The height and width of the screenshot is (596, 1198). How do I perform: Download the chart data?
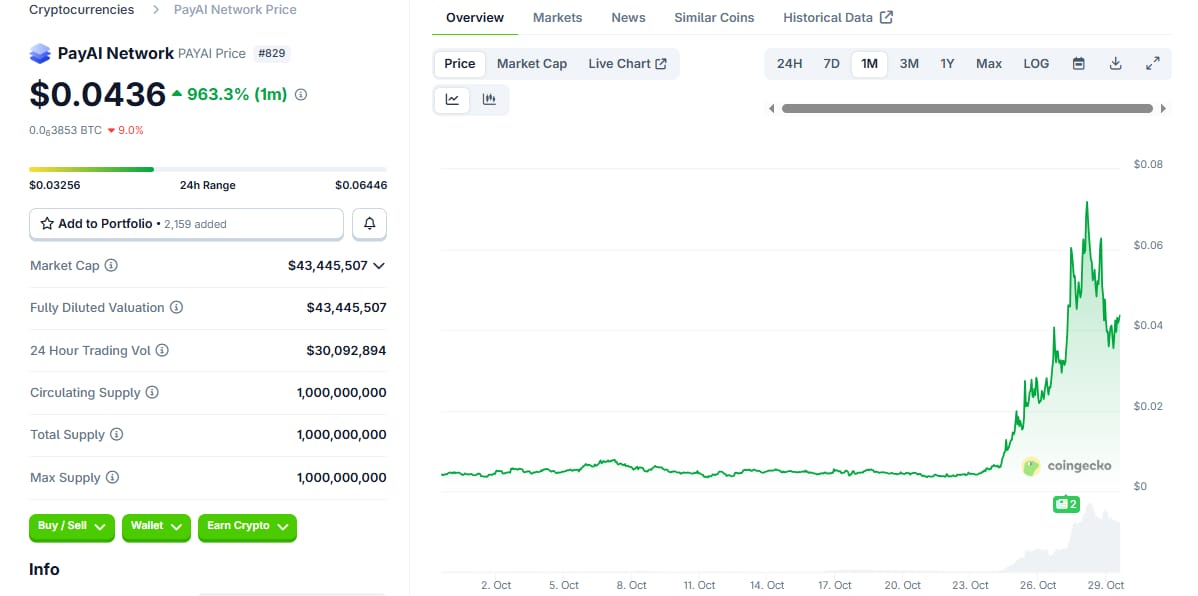pyautogui.click(x=1115, y=64)
